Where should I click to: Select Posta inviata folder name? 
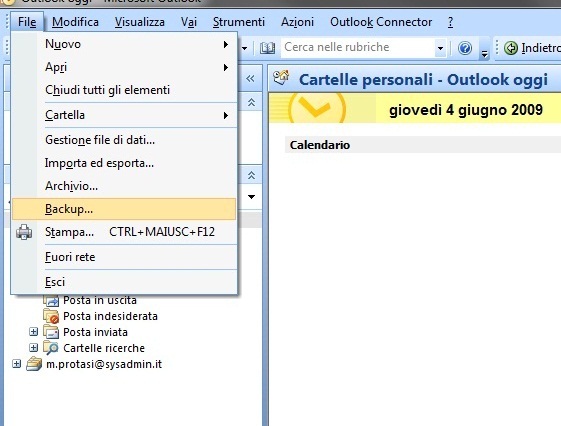pos(95,332)
